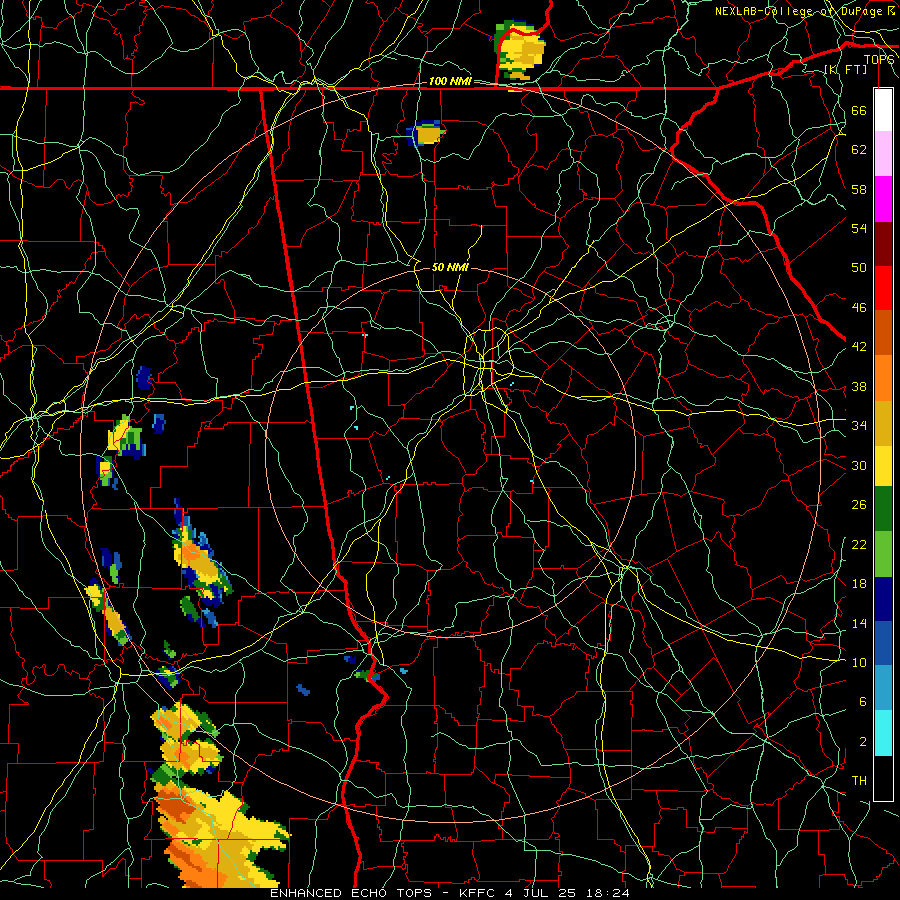This screenshot has width=900, height=900.
Task: Click the legend value 58
Action: [x=859, y=189]
